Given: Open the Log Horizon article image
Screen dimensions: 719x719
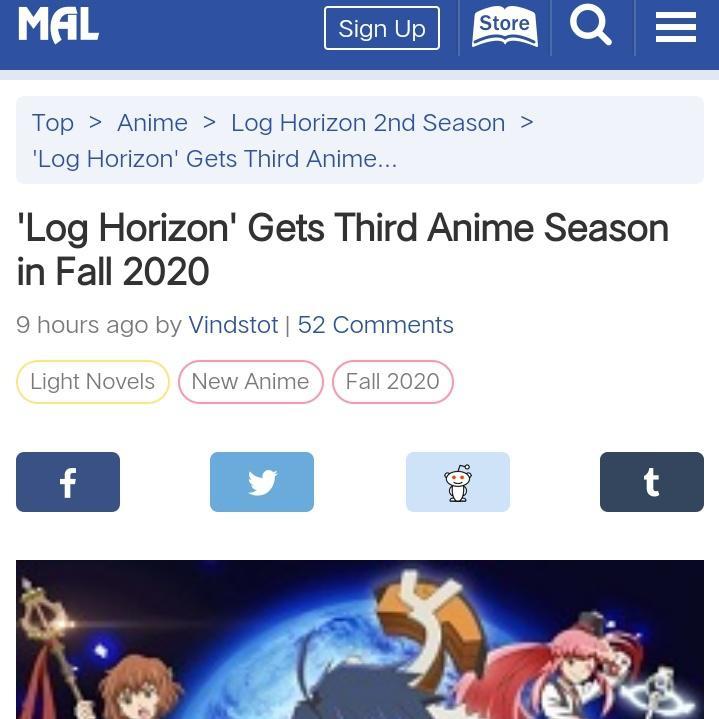Looking at the screenshot, I should tap(360, 639).
